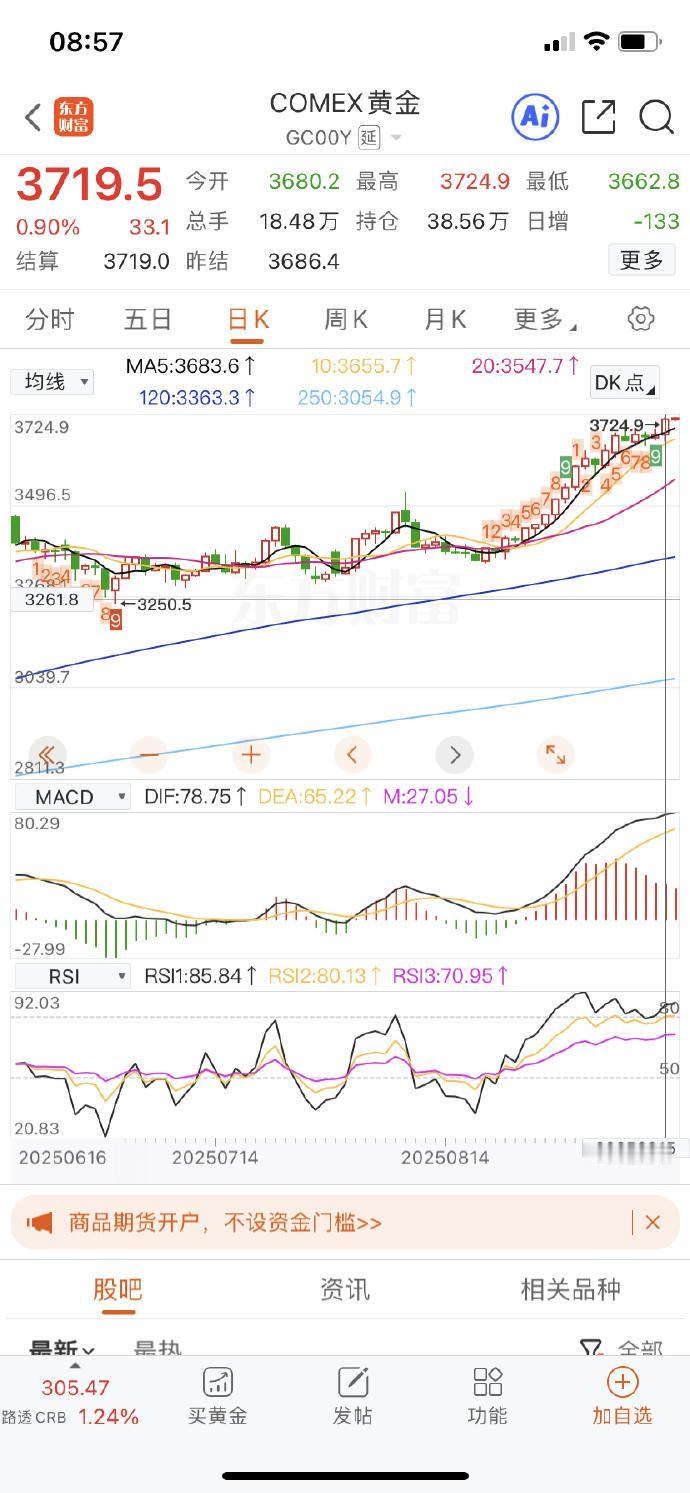Open the GC00Y contract dropdown arrow
The width and height of the screenshot is (690, 1493).
396,138
